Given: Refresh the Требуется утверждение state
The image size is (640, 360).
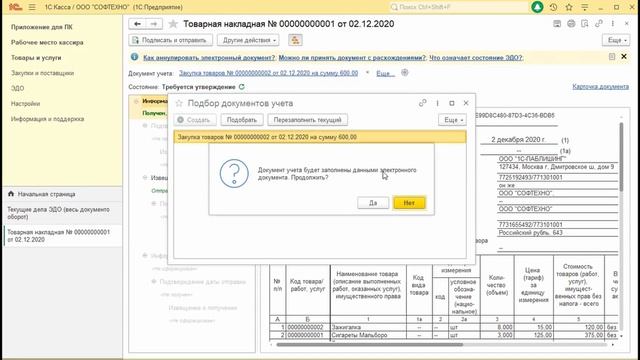Looking at the screenshot, I should tap(242, 87).
